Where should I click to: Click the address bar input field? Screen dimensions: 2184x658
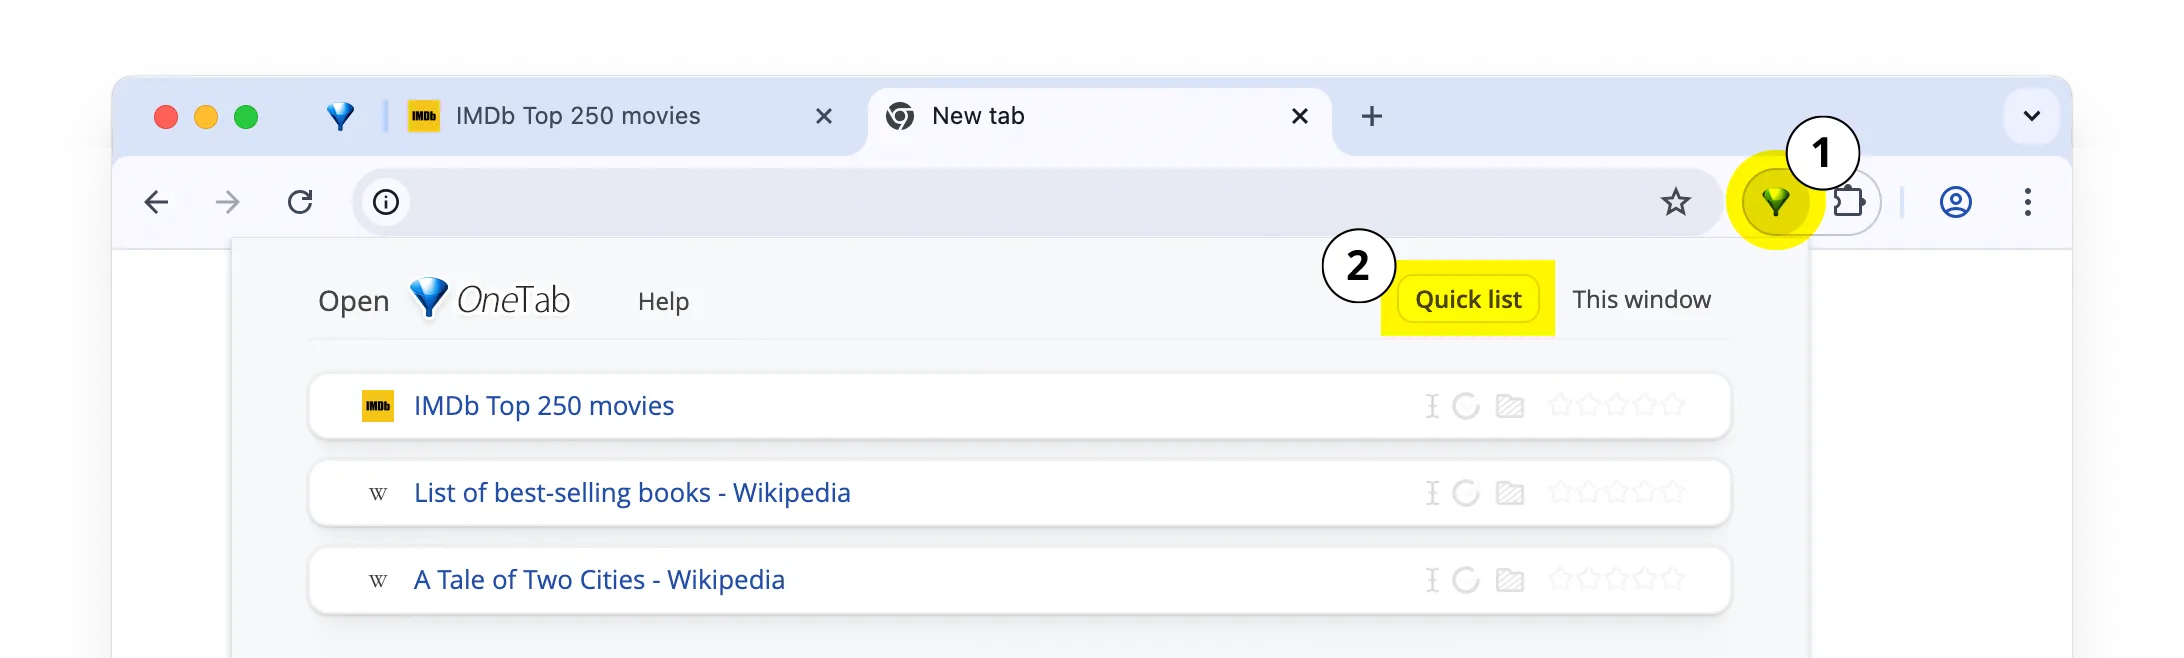click(1000, 203)
